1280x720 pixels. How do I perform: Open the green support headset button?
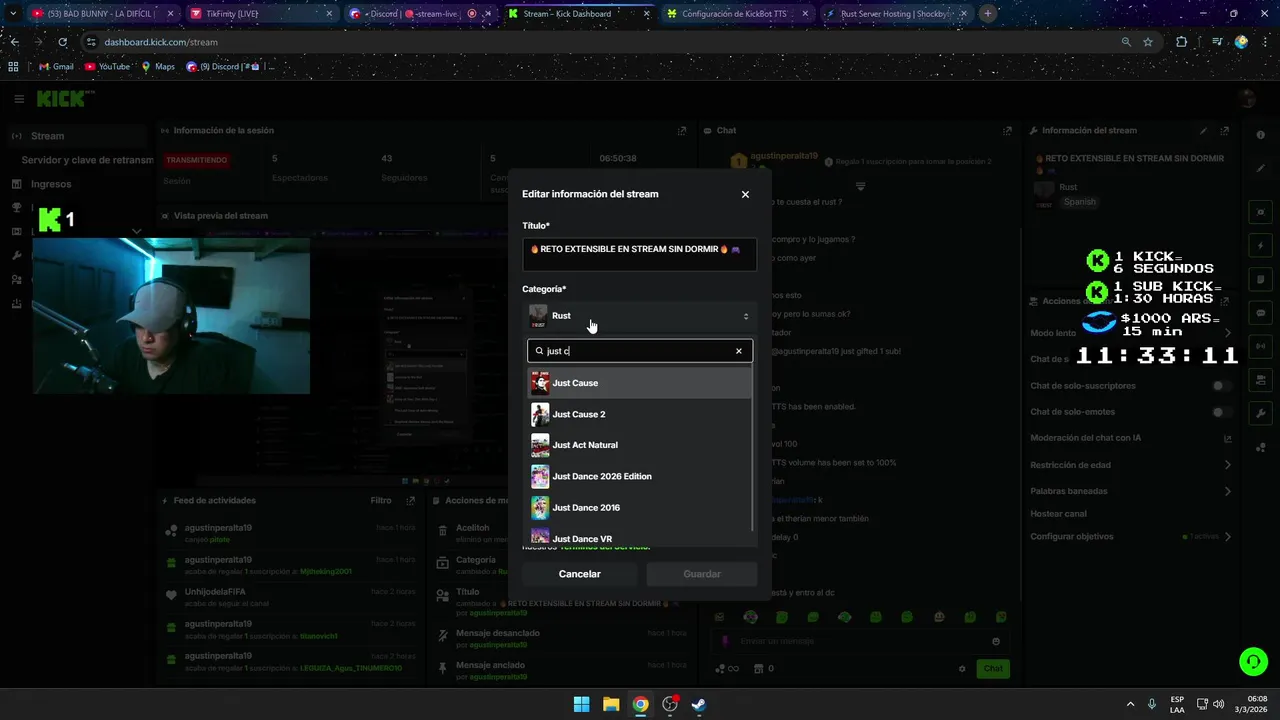[1252, 661]
